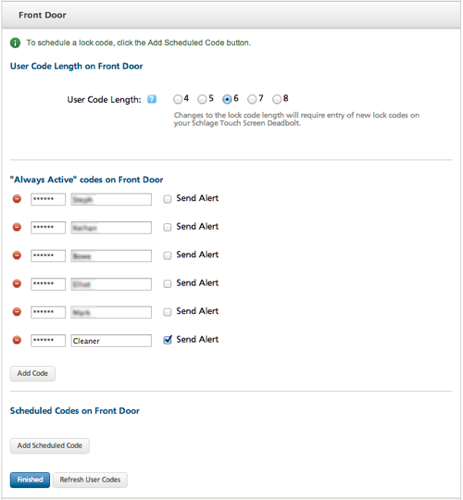The image size is (463, 500).
Task: Enable Send Alert on the first code
Action: tap(167, 199)
